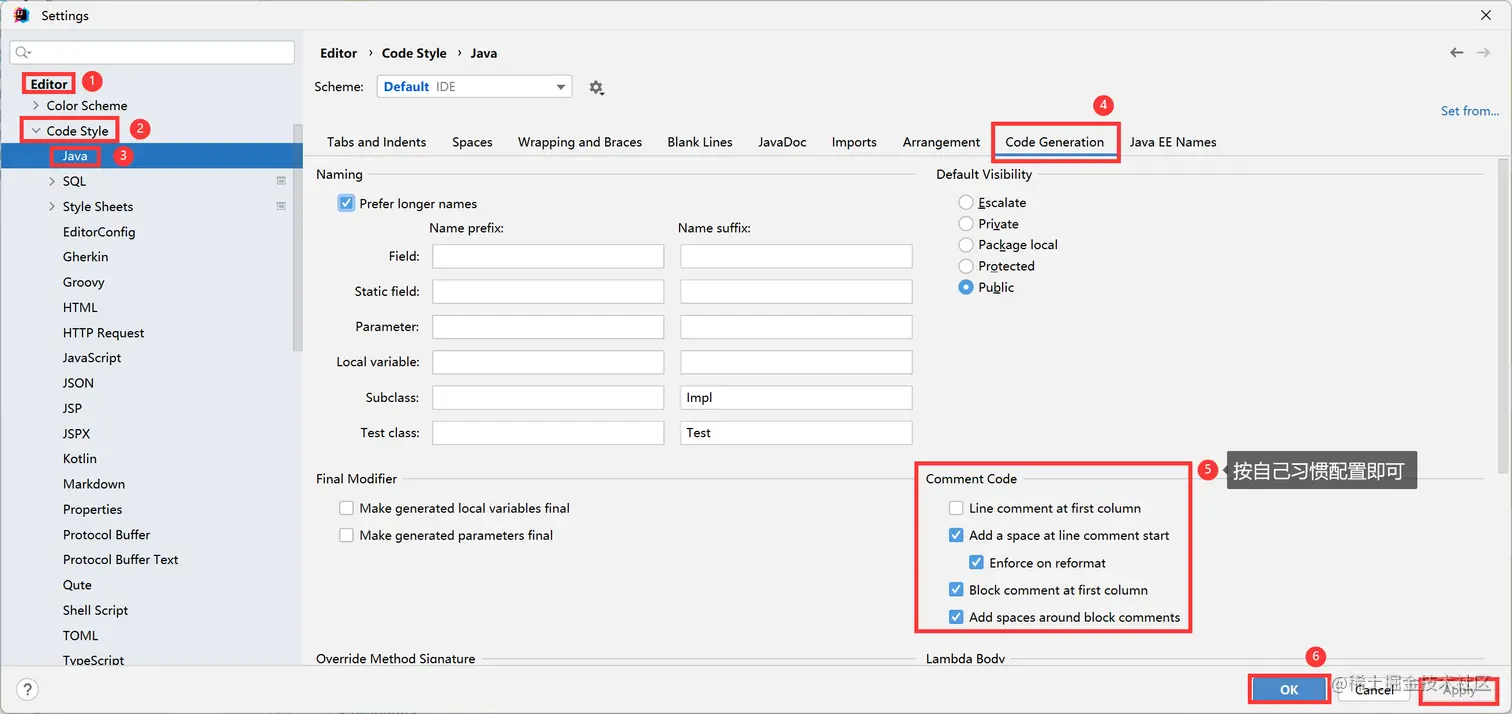Select Protocol Buffer Text tree item
This screenshot has width=1512, height=714.
pyautogui.click(x=120, y=560)
